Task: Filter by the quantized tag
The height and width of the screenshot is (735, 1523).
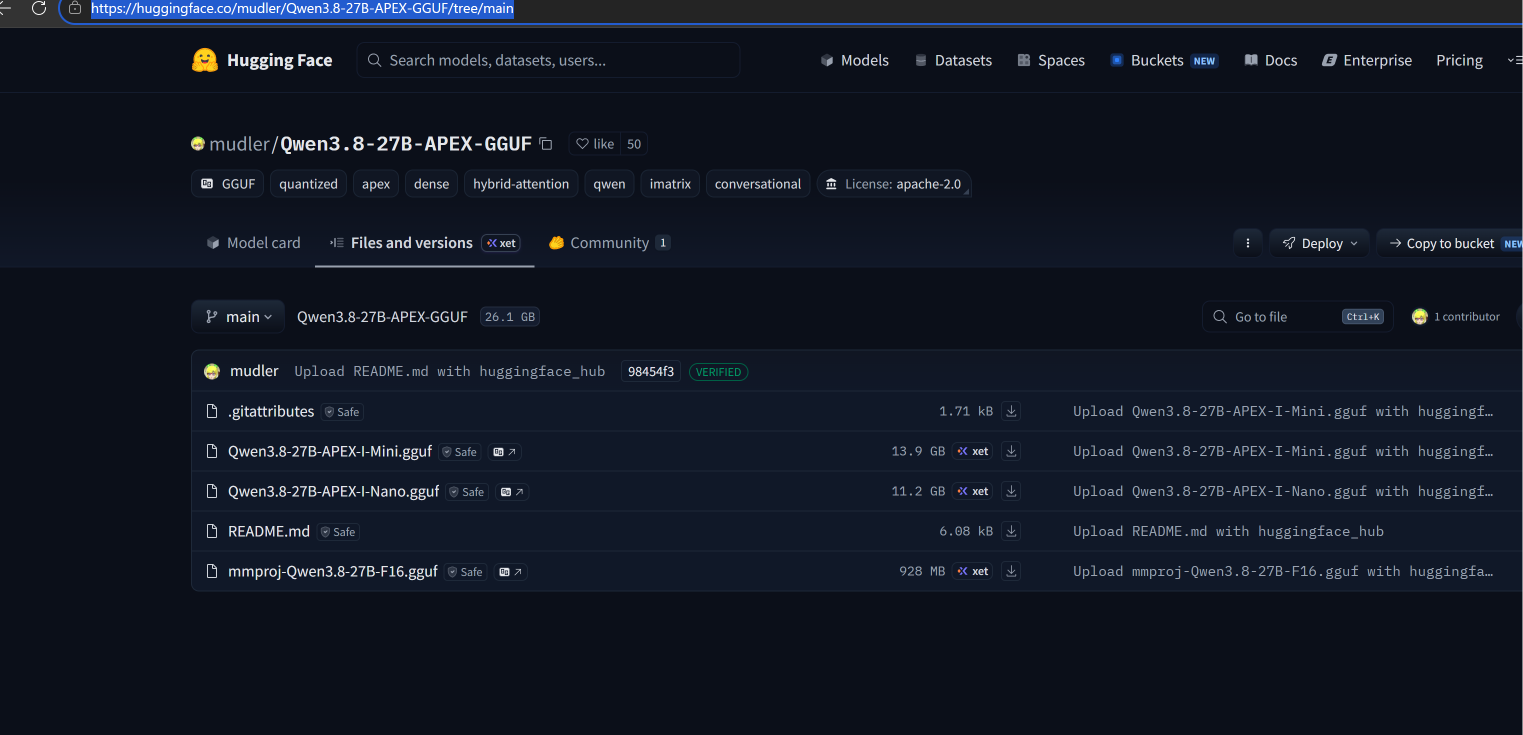Action: pyautogui.click(x=308, y=184)
